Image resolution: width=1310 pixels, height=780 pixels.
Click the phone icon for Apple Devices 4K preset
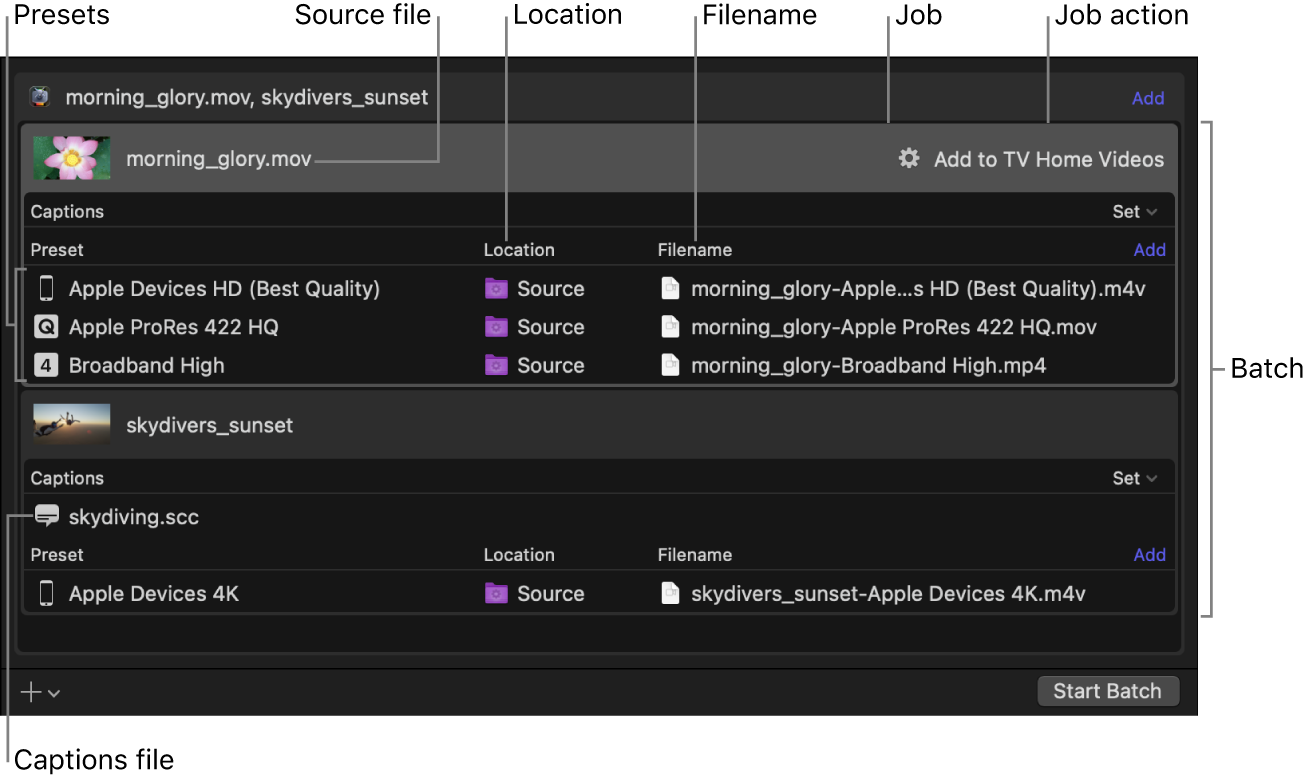click(46, 594)
